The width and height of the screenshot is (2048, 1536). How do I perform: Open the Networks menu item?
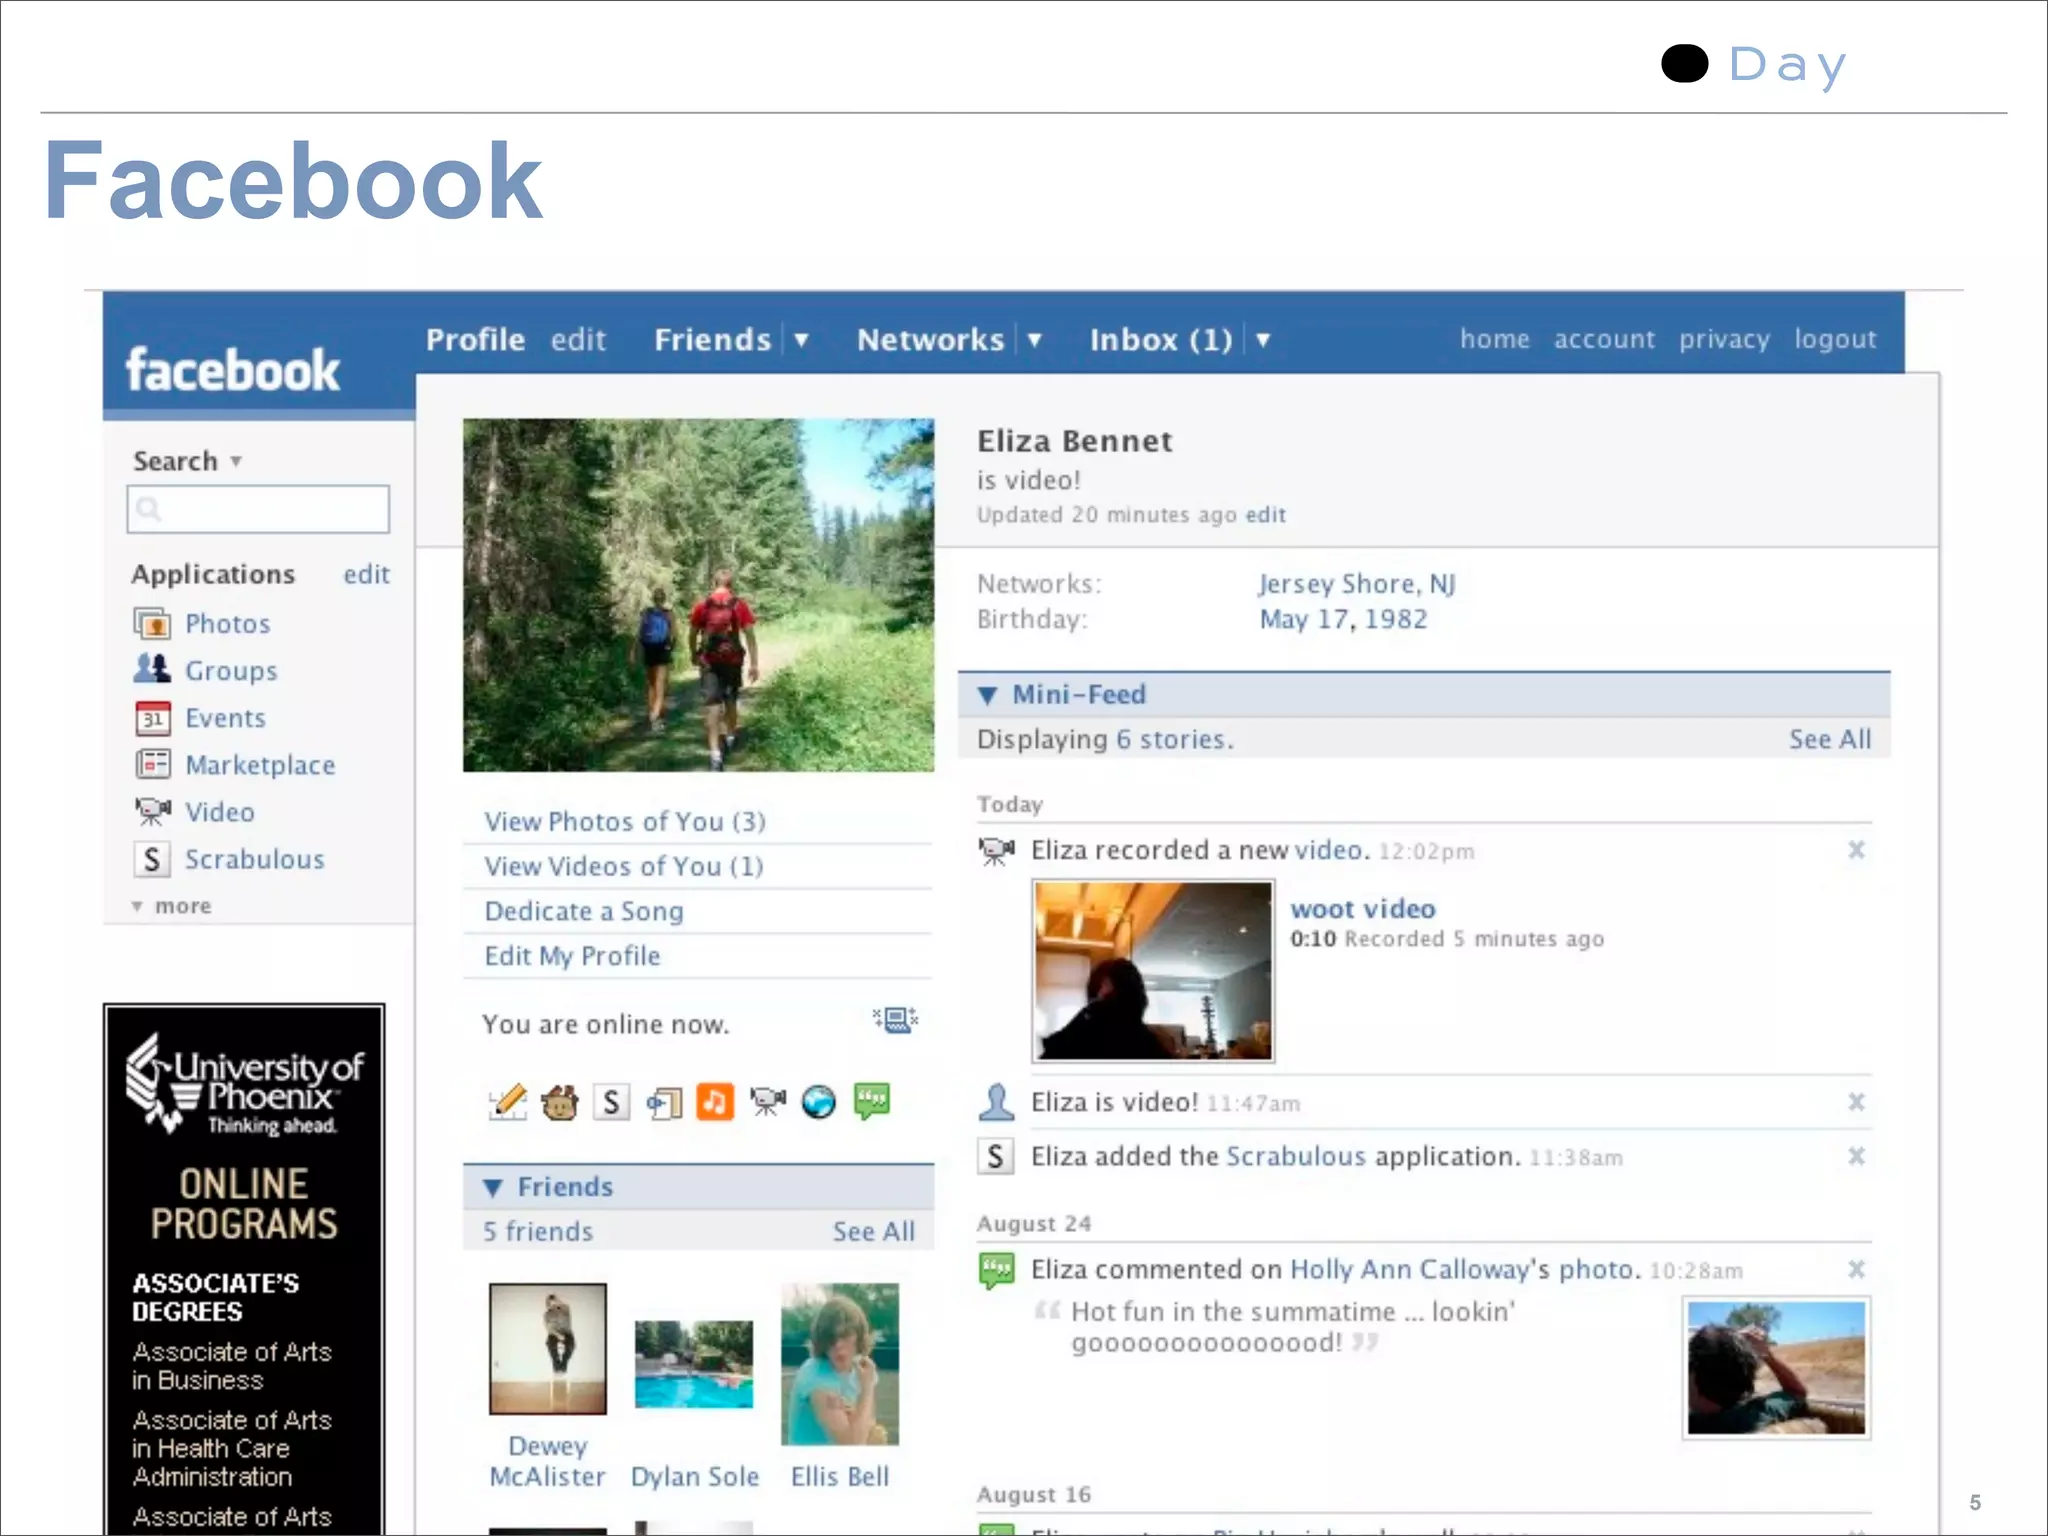point(930,340)
